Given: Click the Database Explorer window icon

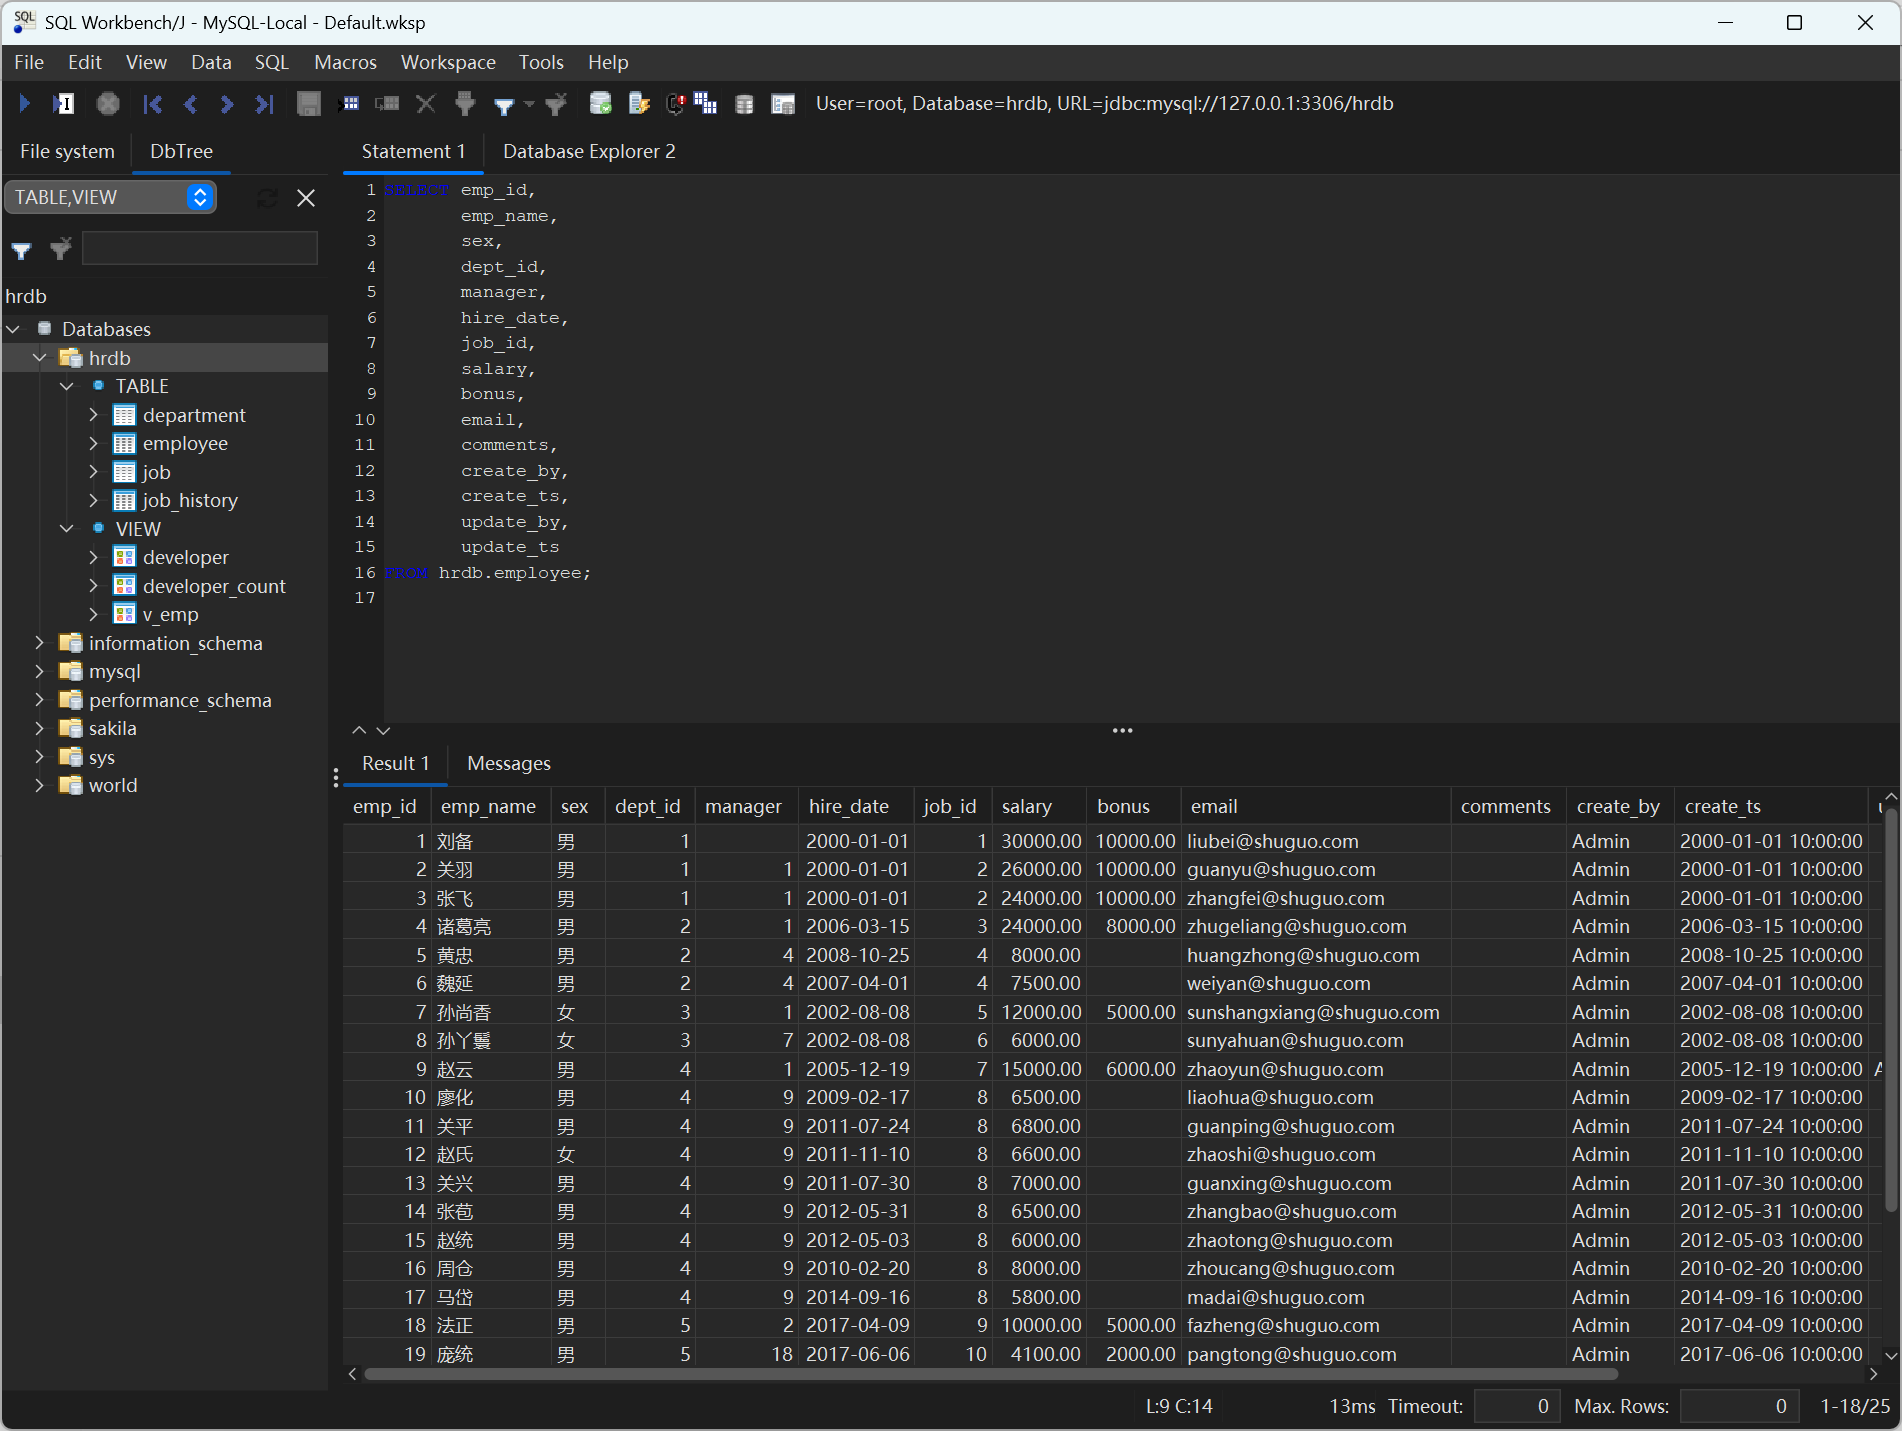Looking at the screenshot, I should click(x=783, y=104).
